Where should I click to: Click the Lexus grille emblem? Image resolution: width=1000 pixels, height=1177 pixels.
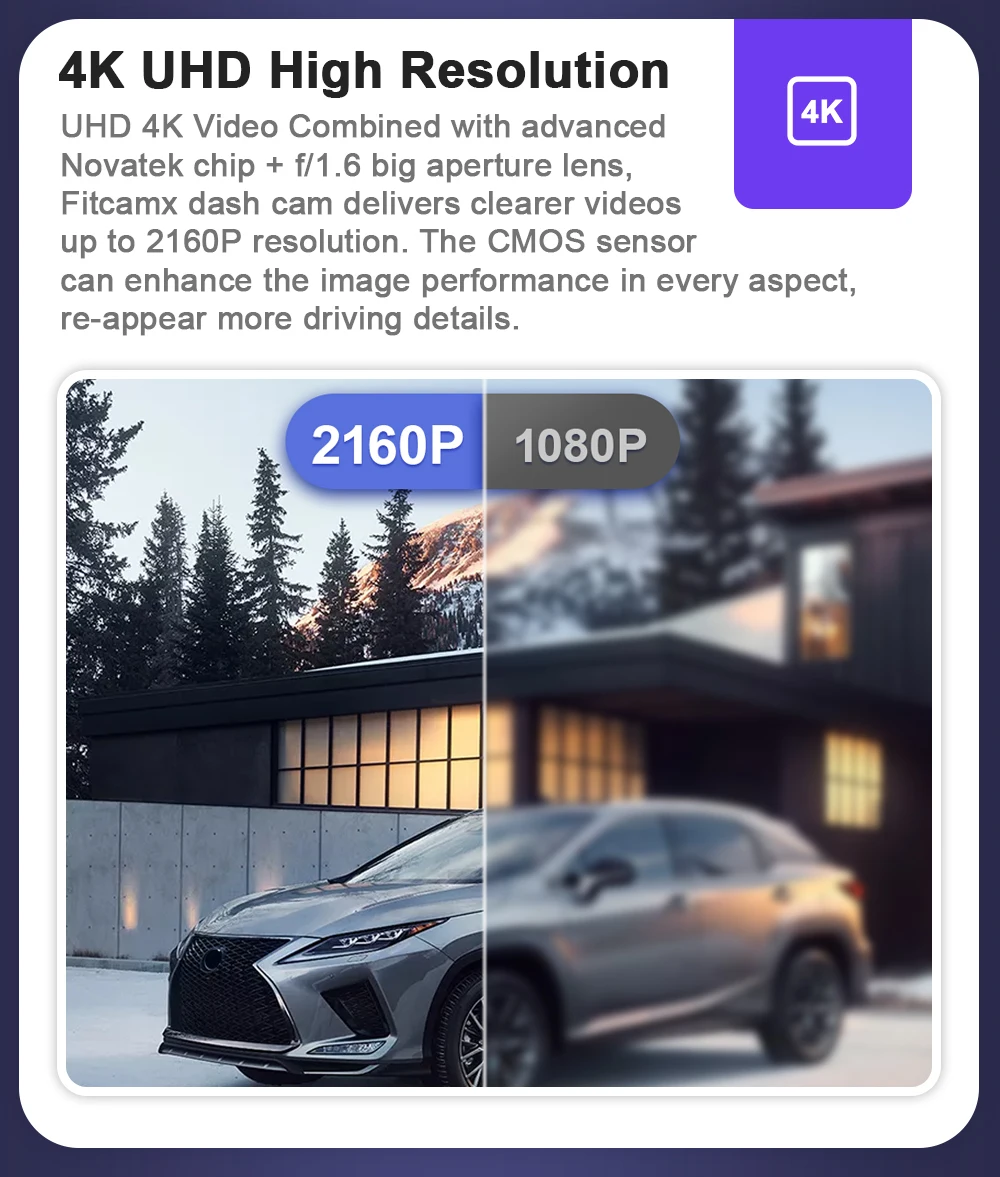click(x=214, y=958)
